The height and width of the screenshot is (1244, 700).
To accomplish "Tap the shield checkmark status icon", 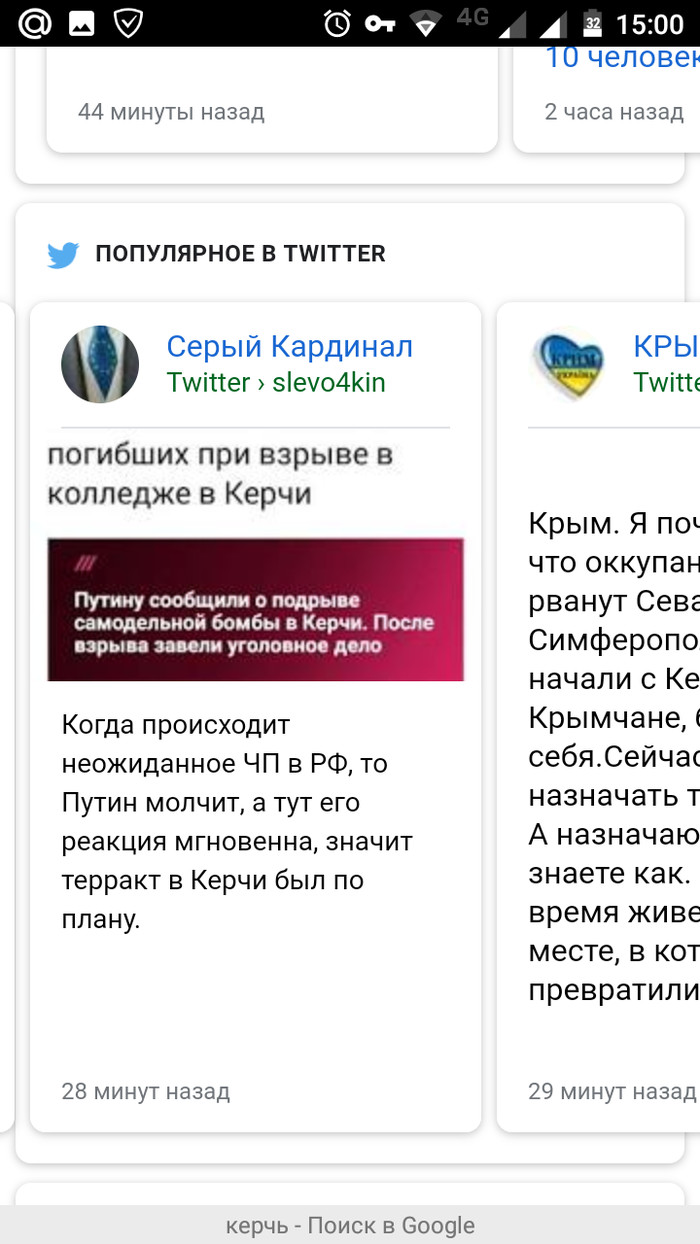I will [128, 23].
